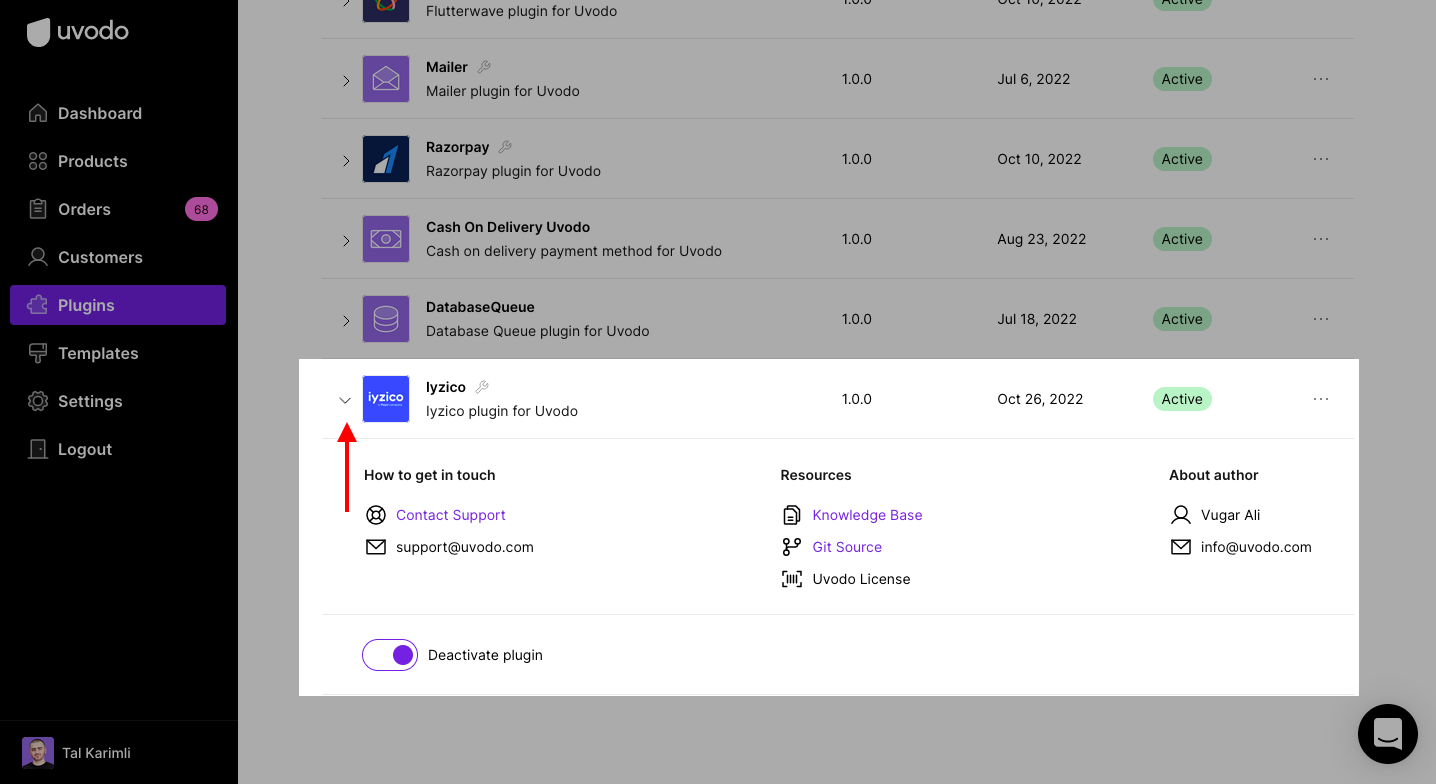
Task: Click the Active badge for Iyzico
Action: tap(1182, 399)
